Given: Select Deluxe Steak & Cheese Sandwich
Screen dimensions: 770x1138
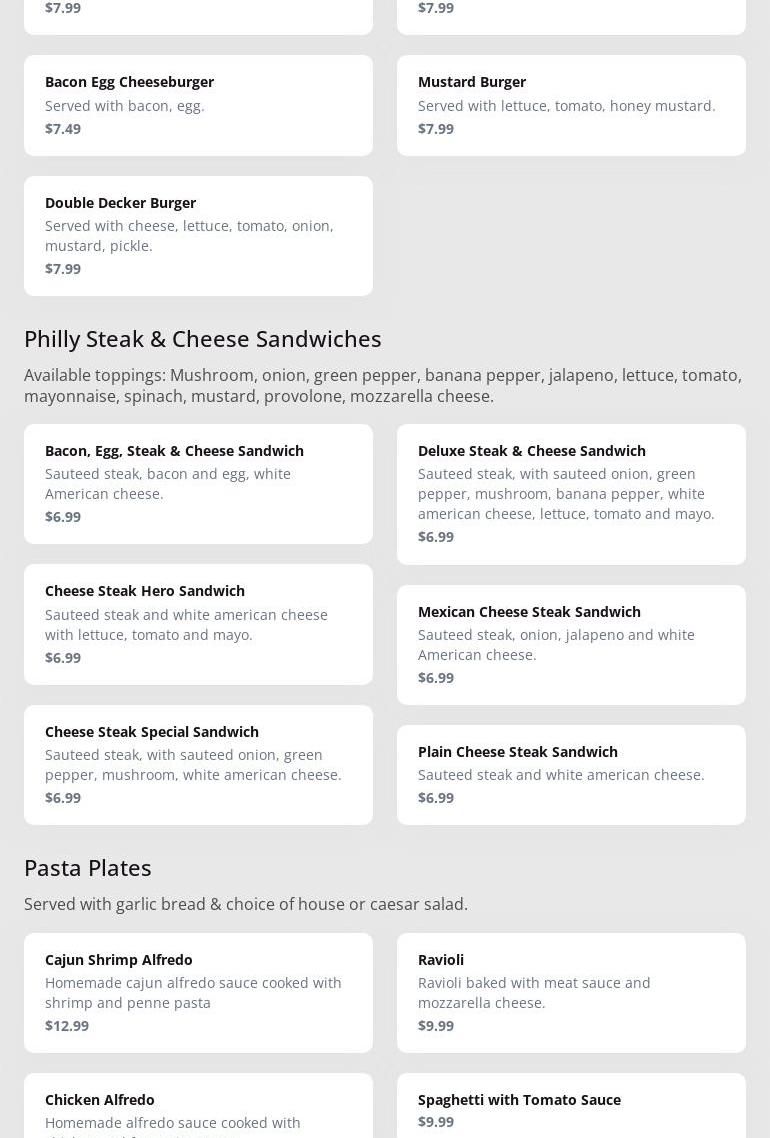Looking at the screenshot, I should (571, 494).
